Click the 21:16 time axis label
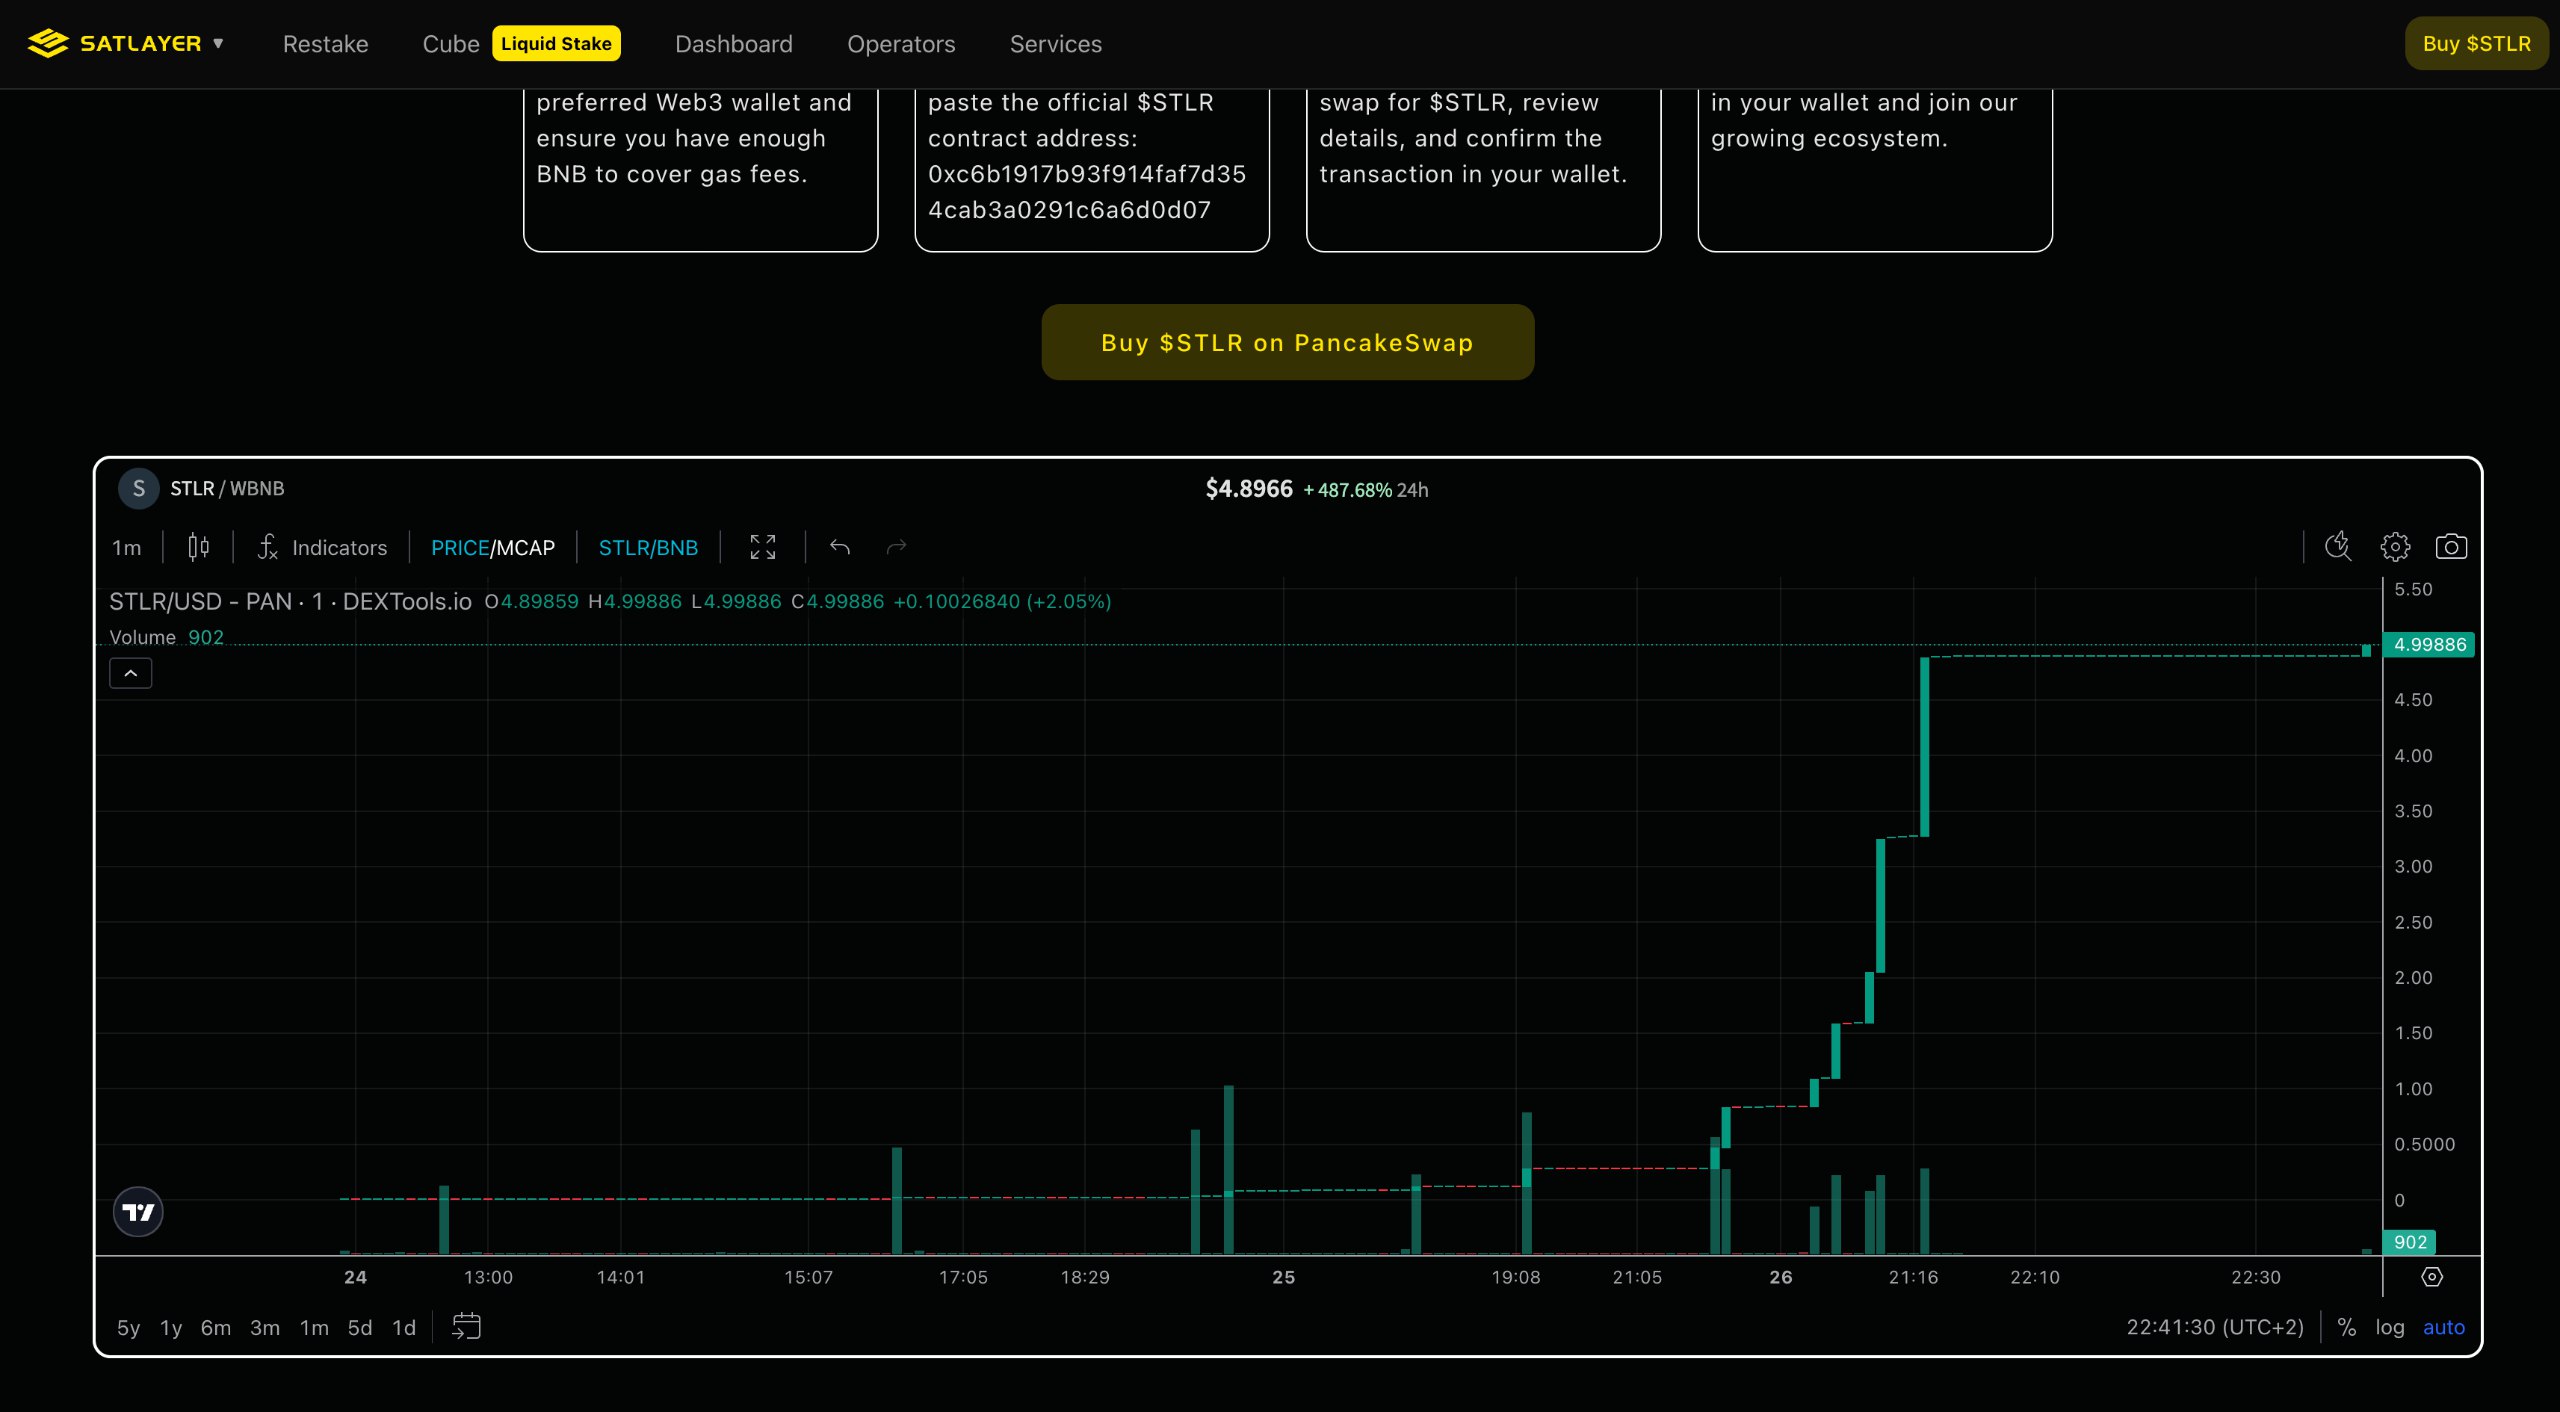2560x1412 pixels. coord(1913,1277)
